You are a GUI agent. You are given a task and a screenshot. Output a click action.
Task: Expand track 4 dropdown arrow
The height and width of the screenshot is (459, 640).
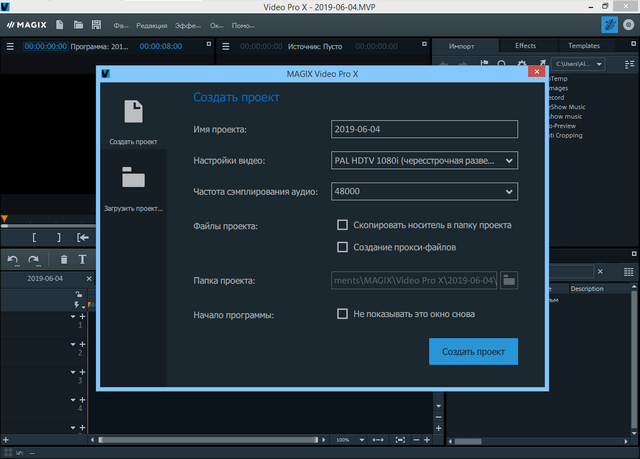point(73,400)
